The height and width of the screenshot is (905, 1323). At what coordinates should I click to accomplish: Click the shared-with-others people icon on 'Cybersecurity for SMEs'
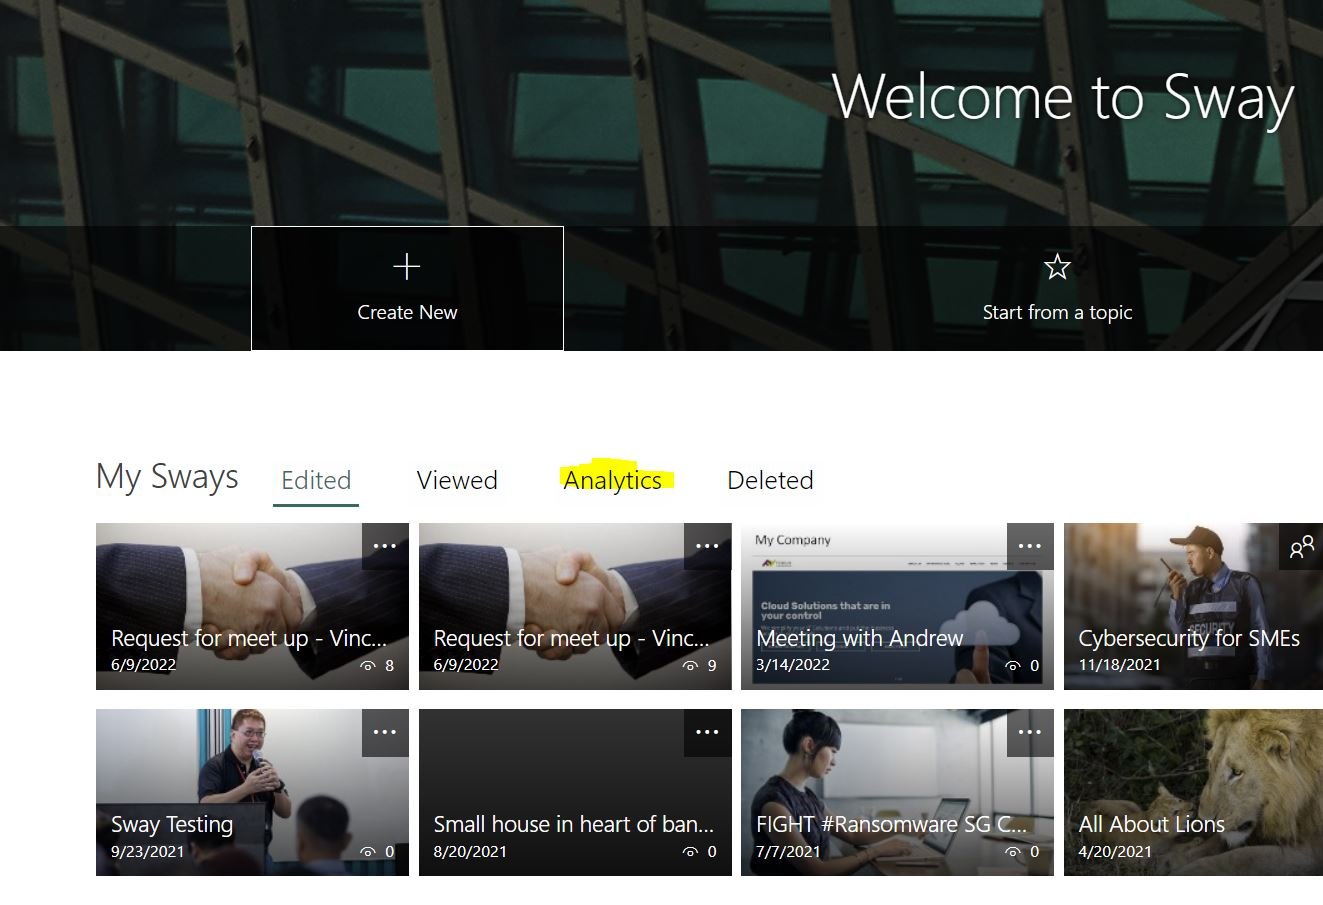[1301, 546]
